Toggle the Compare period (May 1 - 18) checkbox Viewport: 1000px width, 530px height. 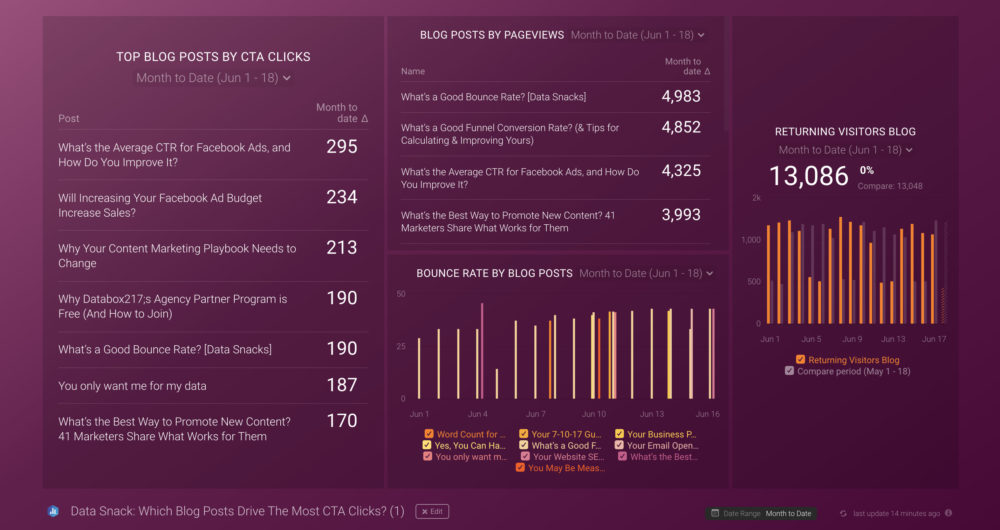pos(790,371)
